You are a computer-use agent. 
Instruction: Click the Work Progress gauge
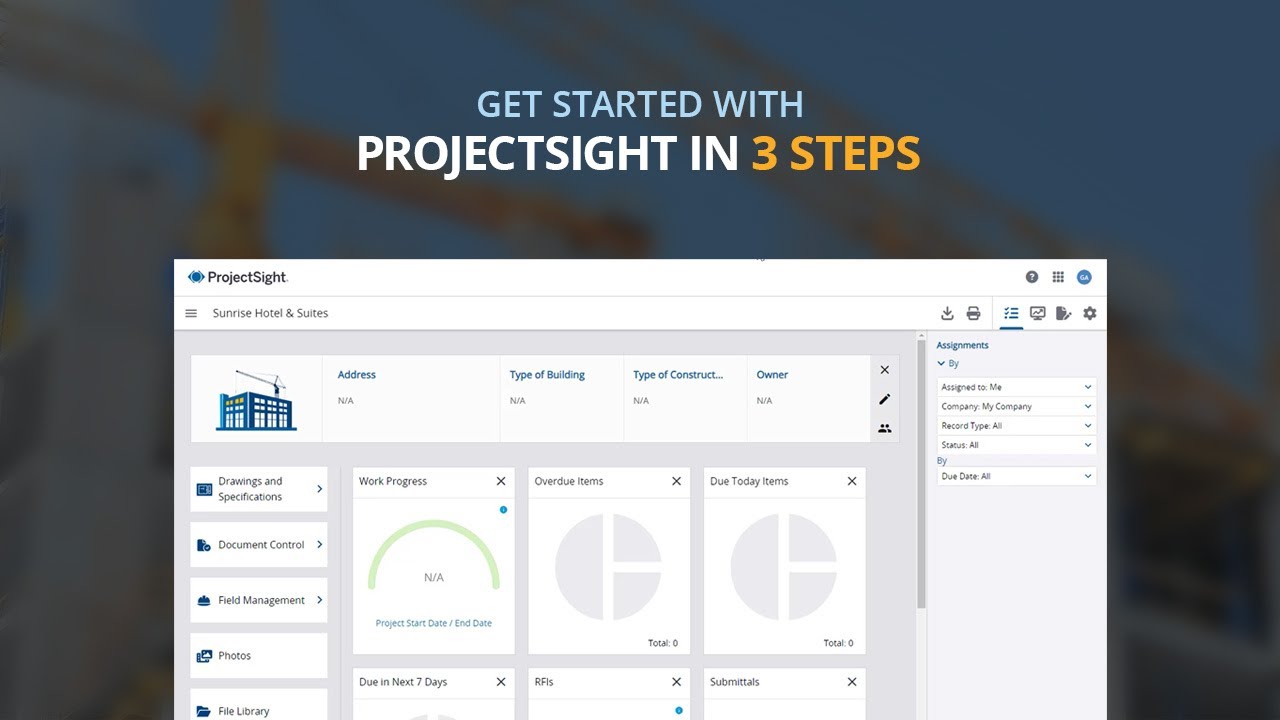tap(434, 557)
